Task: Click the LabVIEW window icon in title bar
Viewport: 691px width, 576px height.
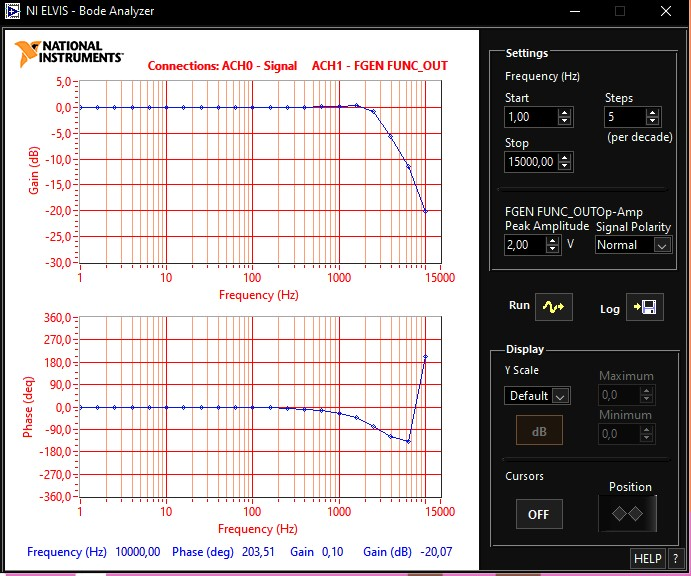Action: click(12, 11)
